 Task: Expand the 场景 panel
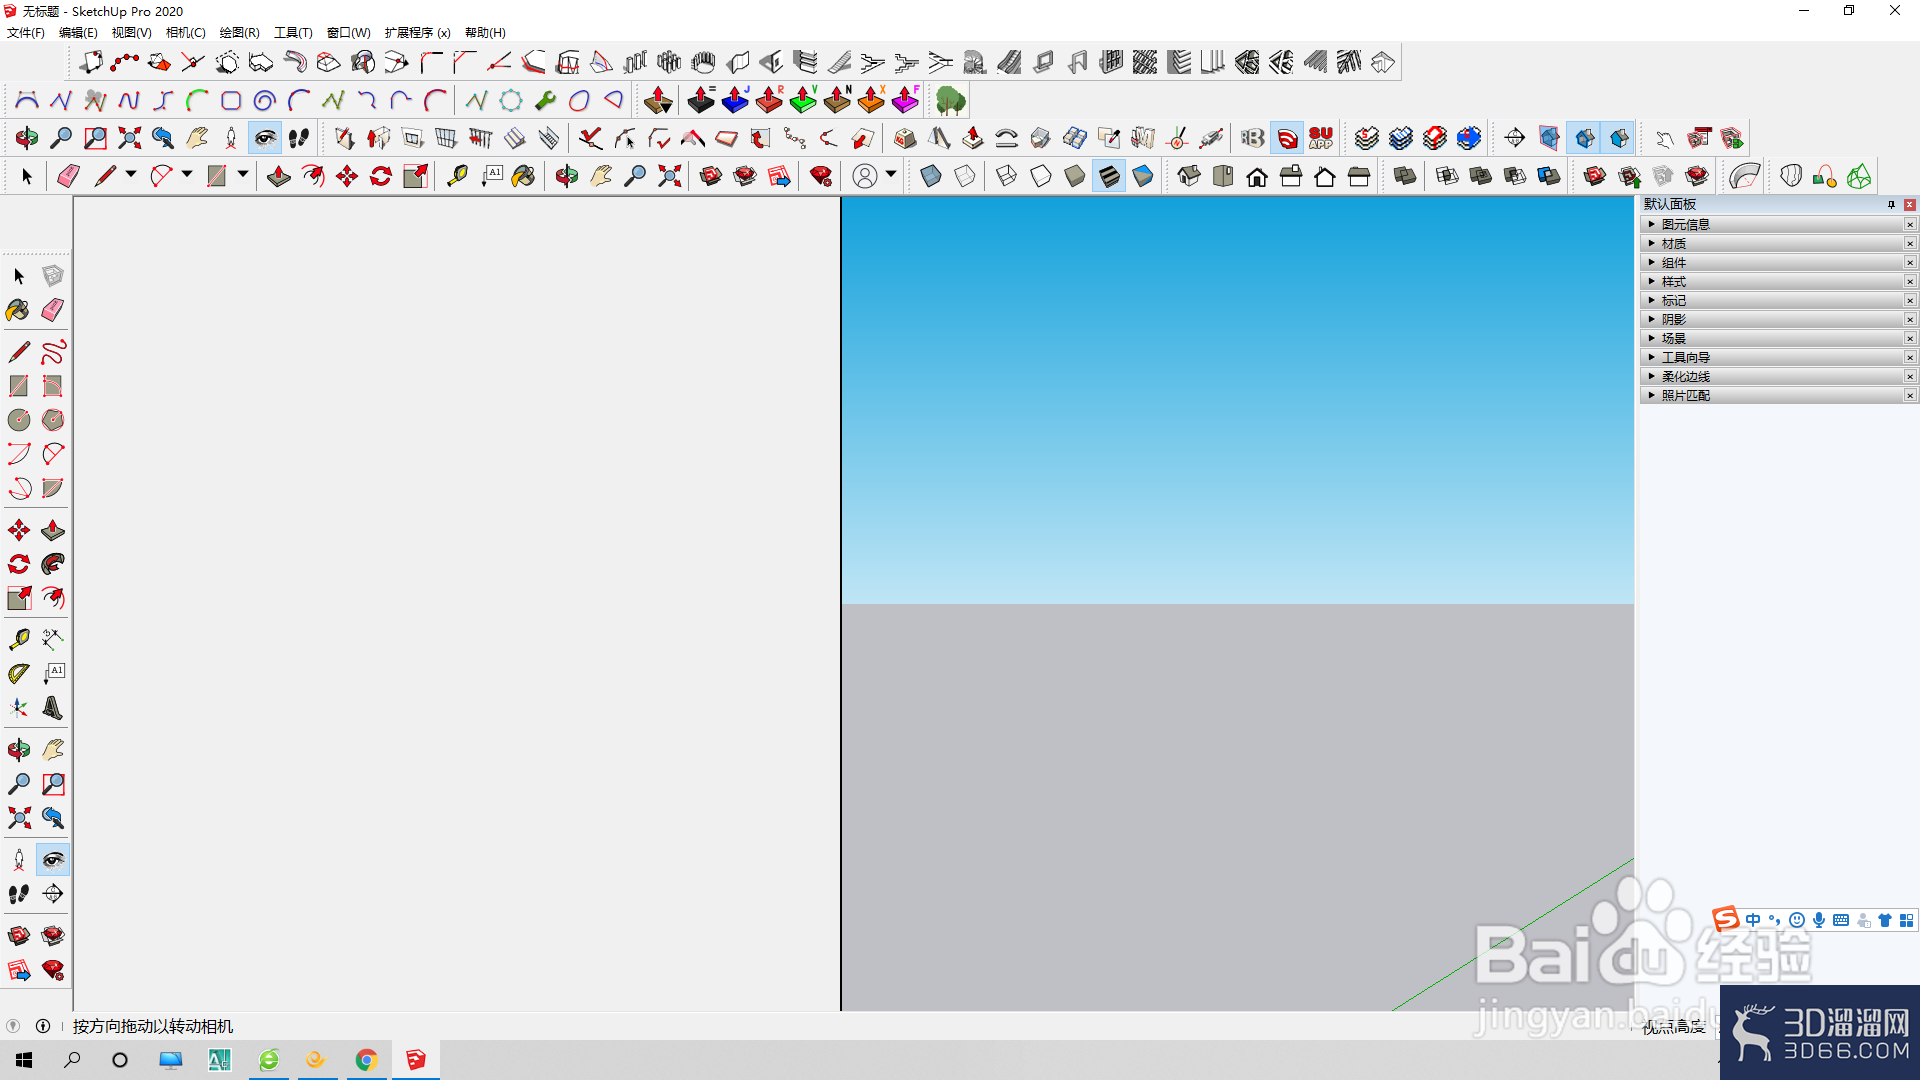[1777, 339]
